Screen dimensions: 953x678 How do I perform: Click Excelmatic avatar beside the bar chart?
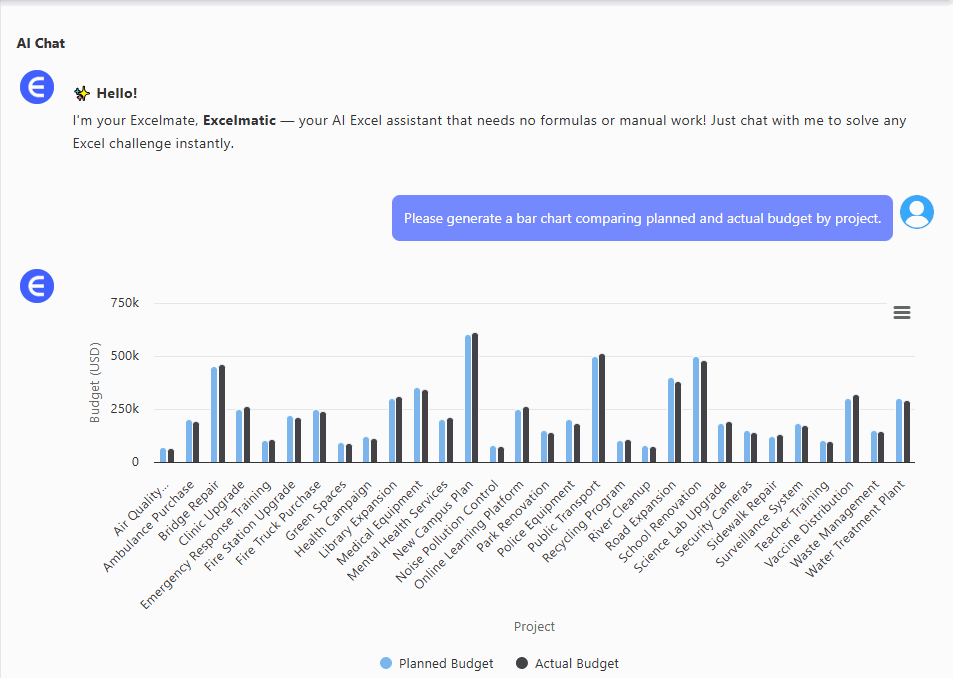point(37,287)
